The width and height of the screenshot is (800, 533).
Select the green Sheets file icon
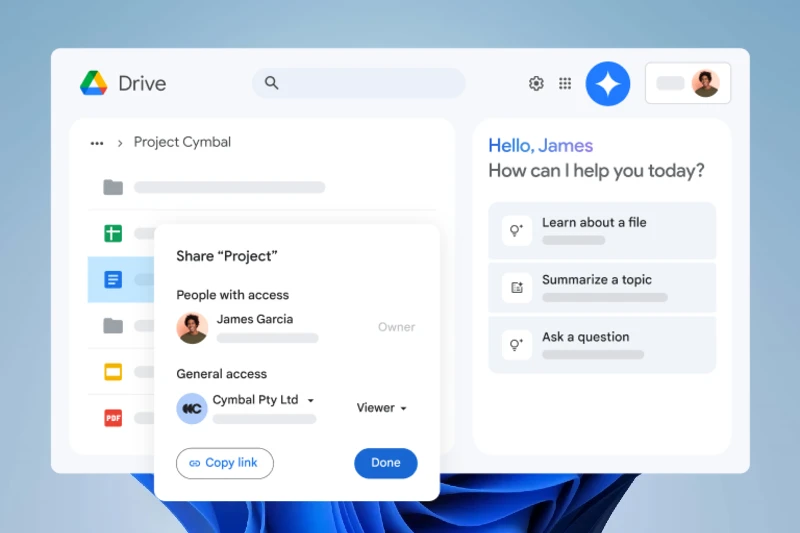point(113,233)
